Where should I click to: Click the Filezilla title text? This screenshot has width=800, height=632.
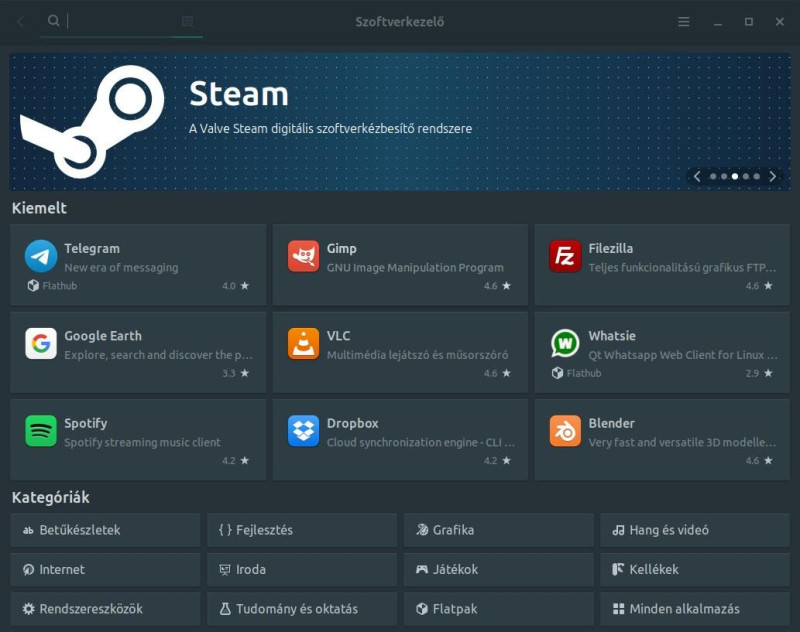coord(610,248)
